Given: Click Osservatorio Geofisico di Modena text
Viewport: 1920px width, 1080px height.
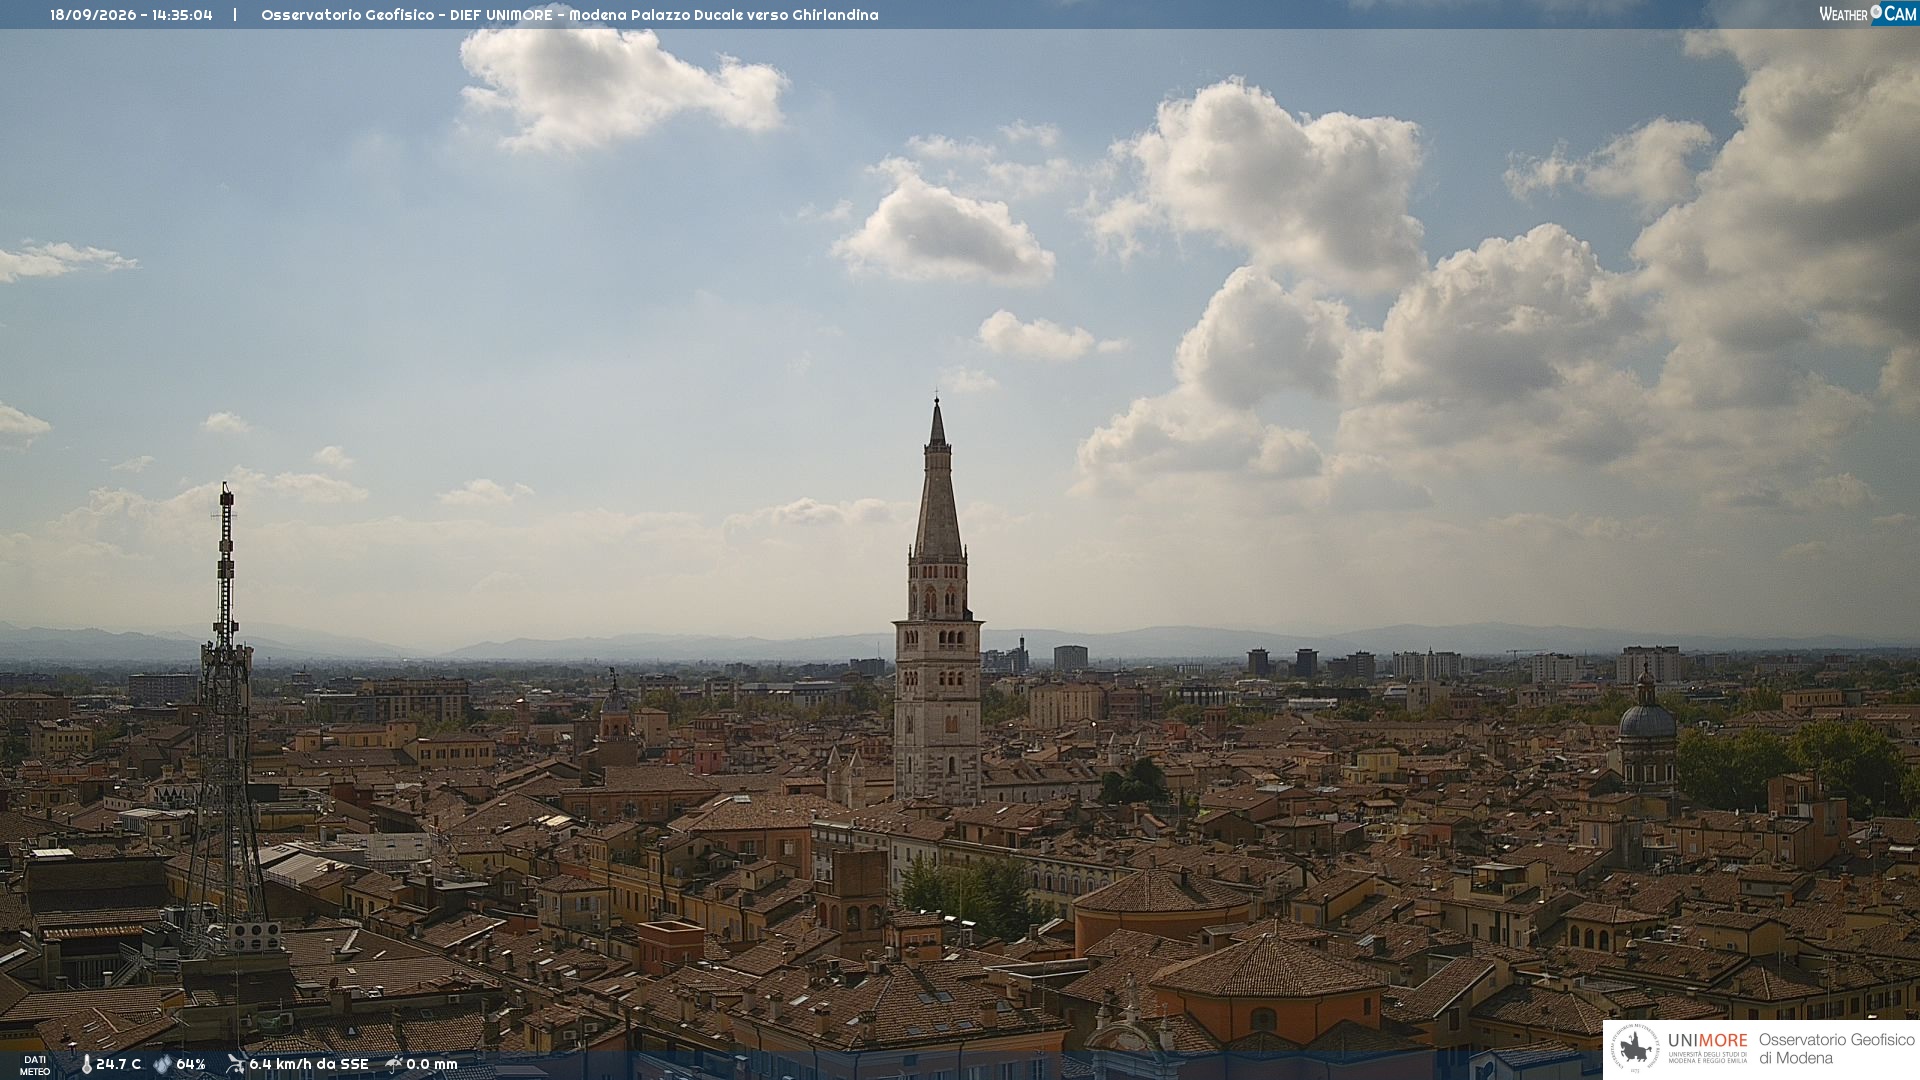Looking at the screenshot, I should click(1836, 1049).
